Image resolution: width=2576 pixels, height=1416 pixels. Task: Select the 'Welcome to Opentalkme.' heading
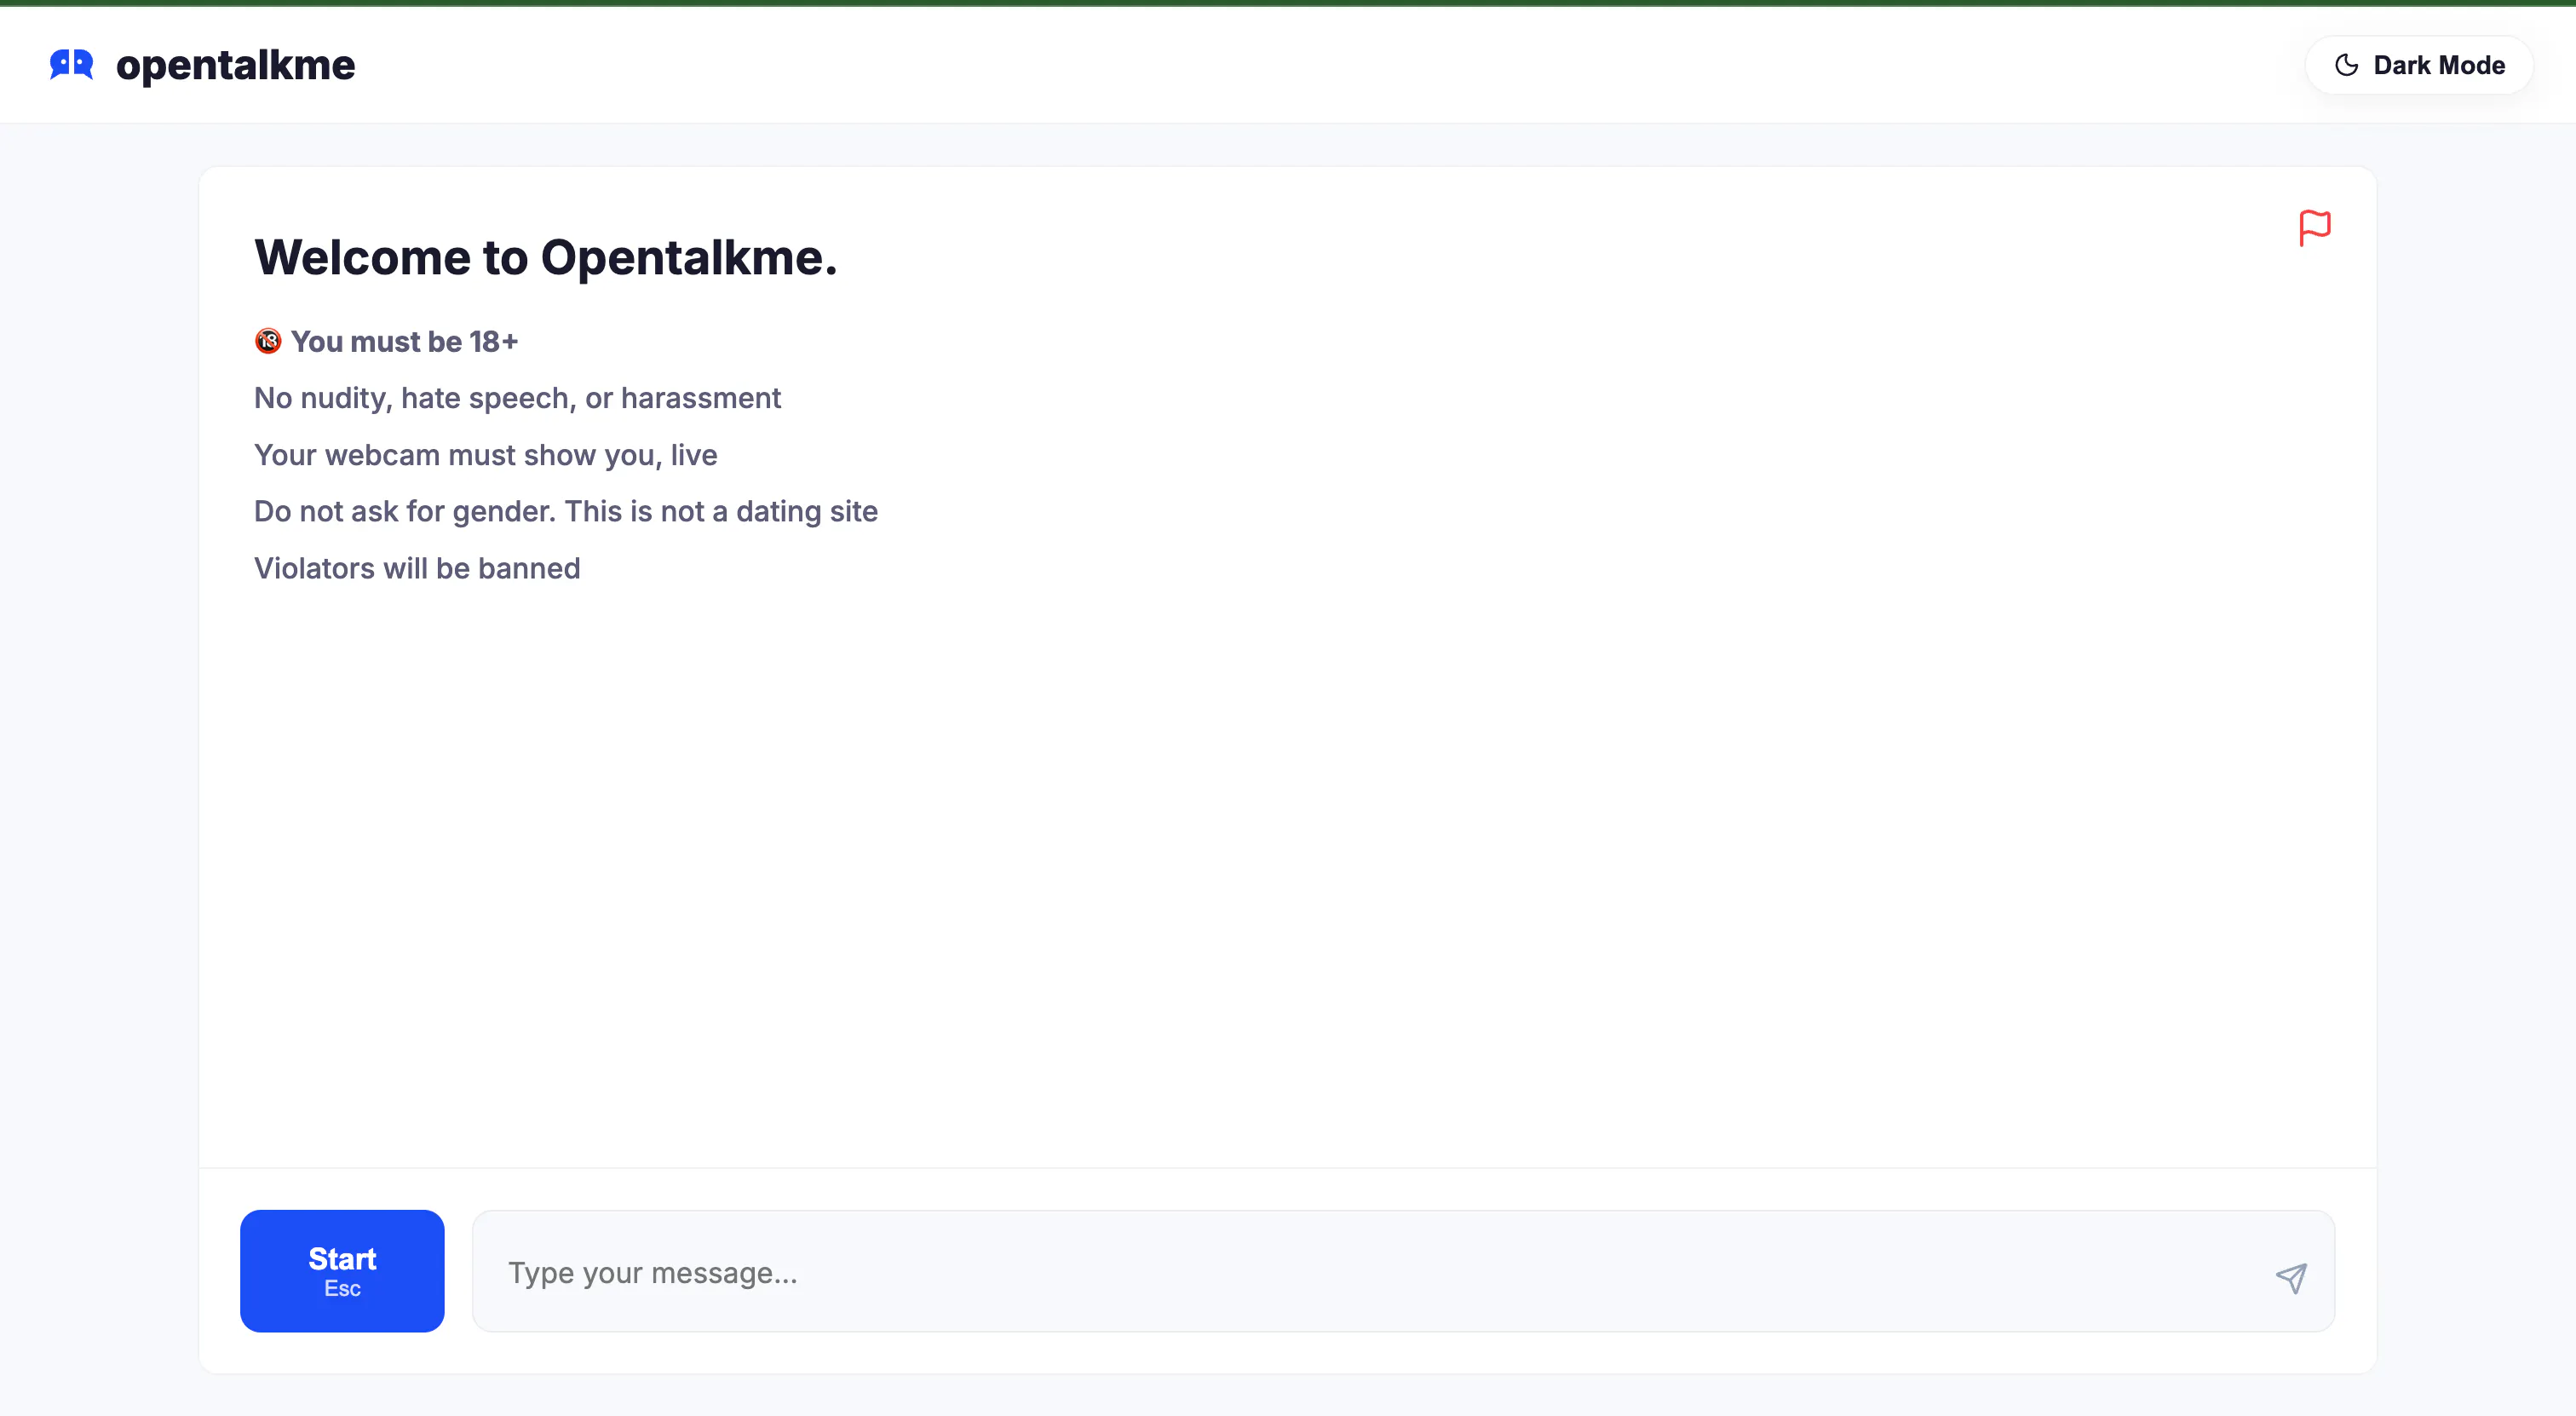coord(545,257)
